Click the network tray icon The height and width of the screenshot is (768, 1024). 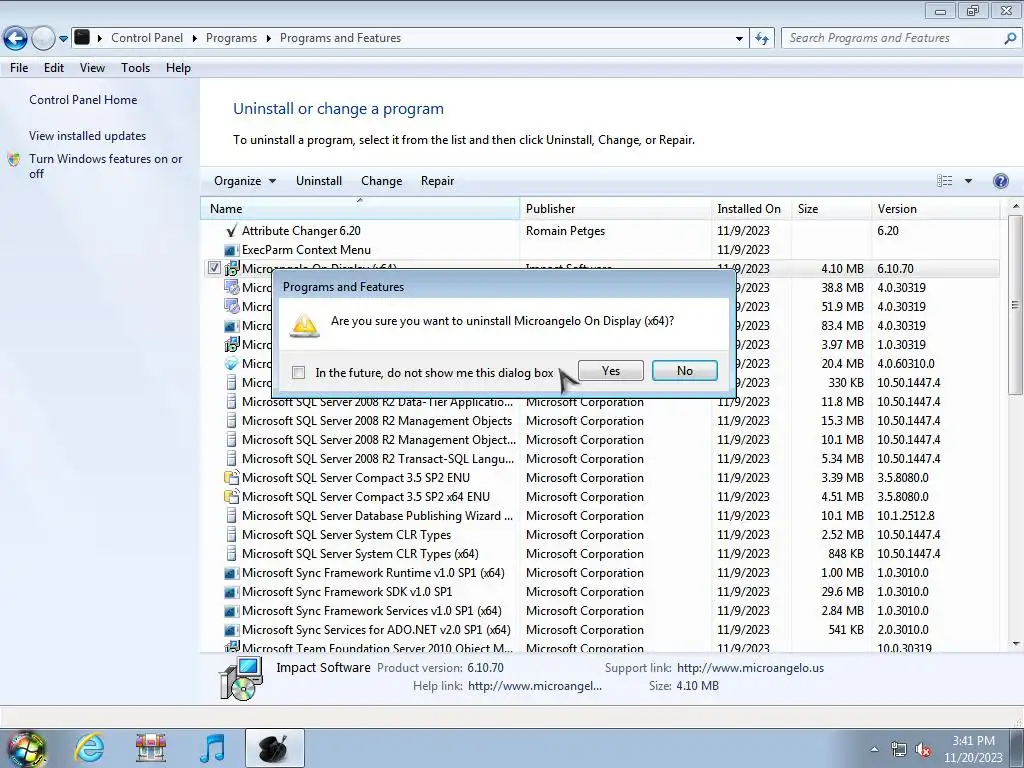coord(899,750)
